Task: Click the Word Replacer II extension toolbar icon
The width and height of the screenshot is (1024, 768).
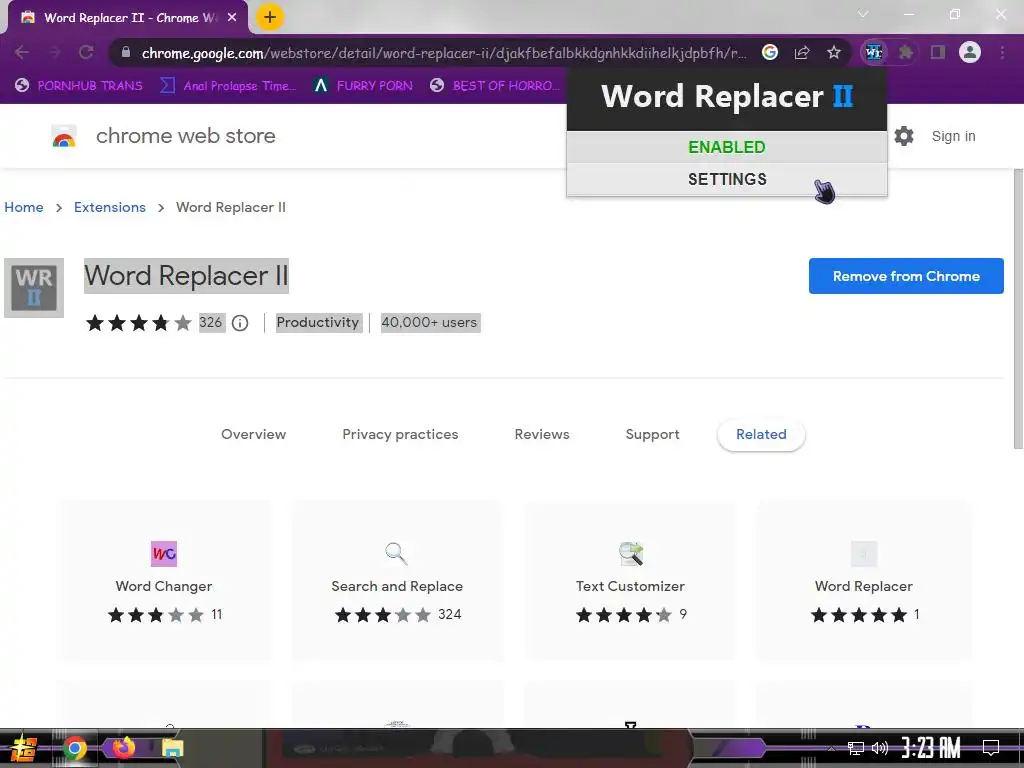Action: (x=874, y=52)
